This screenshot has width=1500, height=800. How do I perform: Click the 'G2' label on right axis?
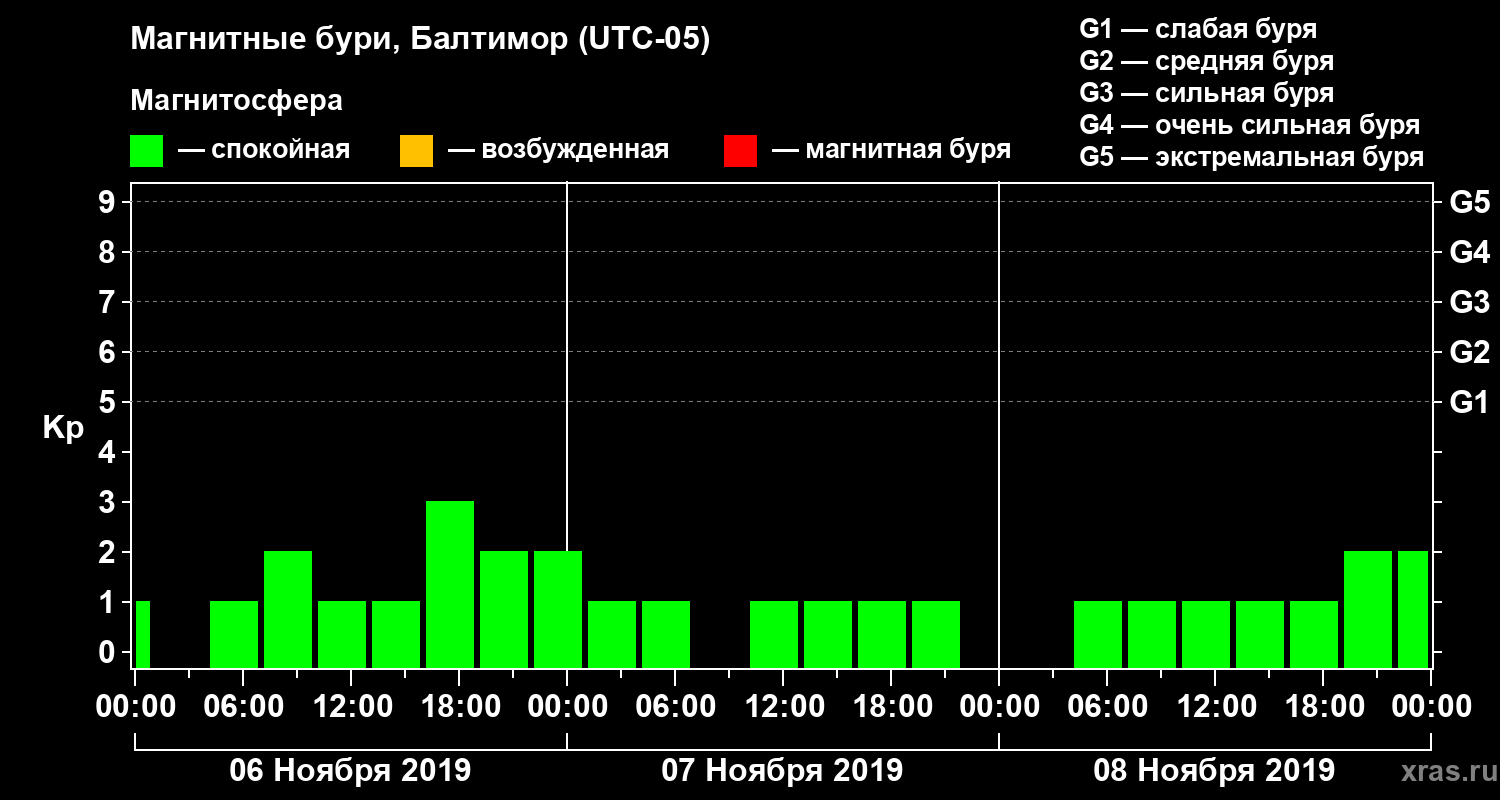(1469, 353)
